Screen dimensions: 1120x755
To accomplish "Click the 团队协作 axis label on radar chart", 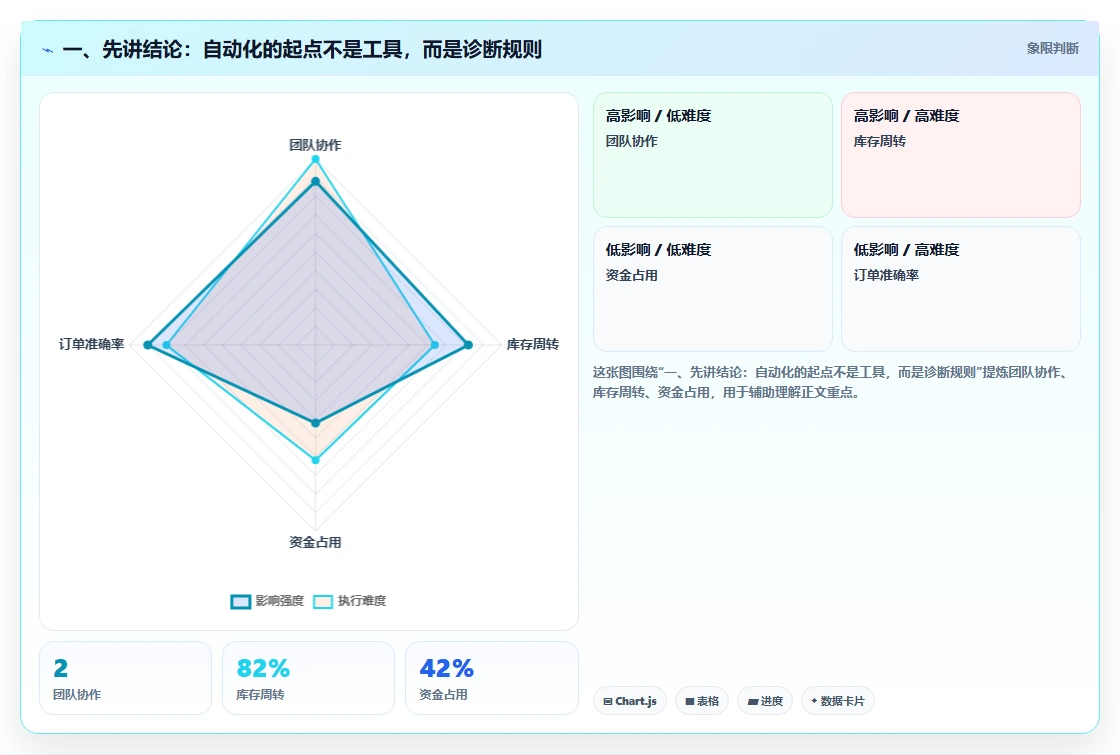I will point(315,145).
